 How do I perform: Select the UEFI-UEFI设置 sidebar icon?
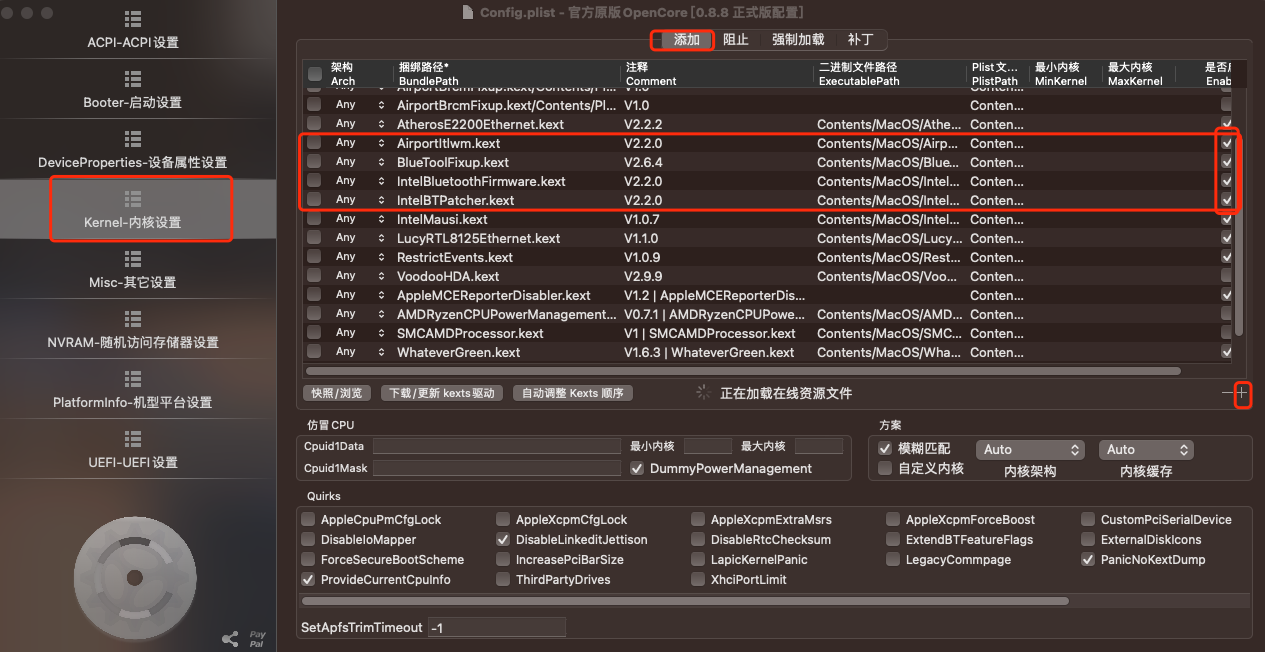[132, 439]
